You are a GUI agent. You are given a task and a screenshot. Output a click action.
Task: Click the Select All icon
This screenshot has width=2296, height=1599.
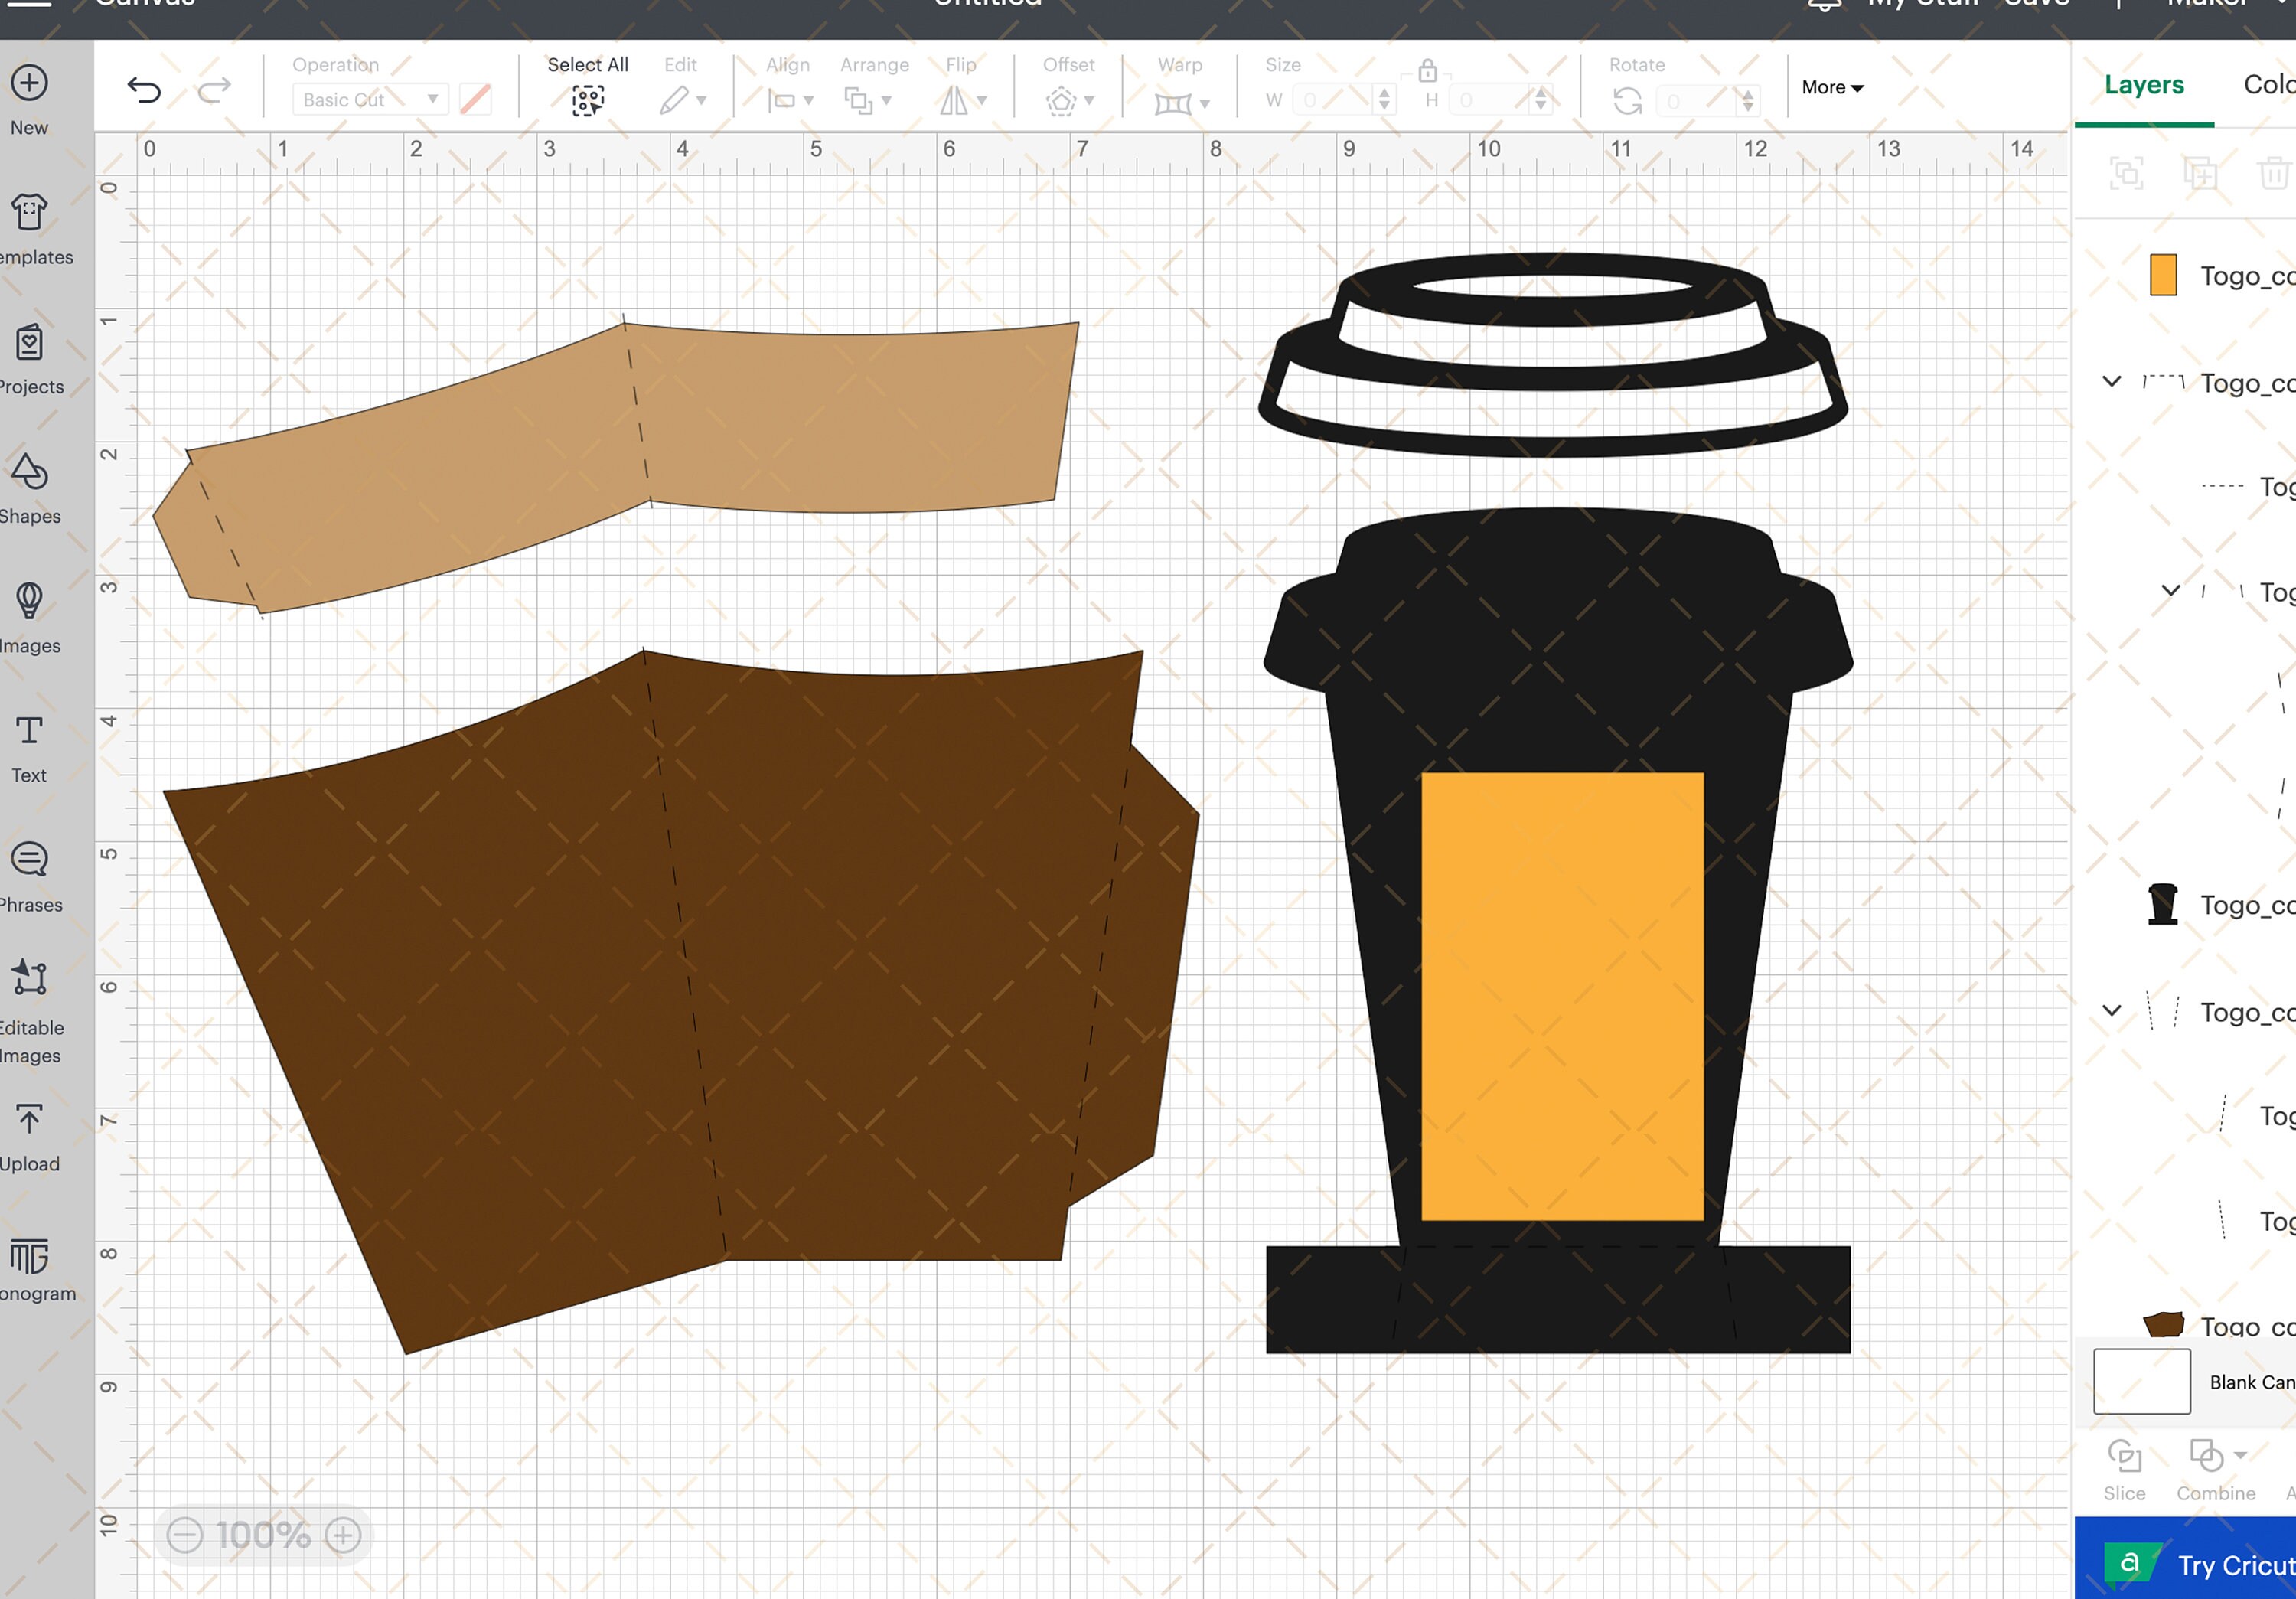[x=587, y=100]
